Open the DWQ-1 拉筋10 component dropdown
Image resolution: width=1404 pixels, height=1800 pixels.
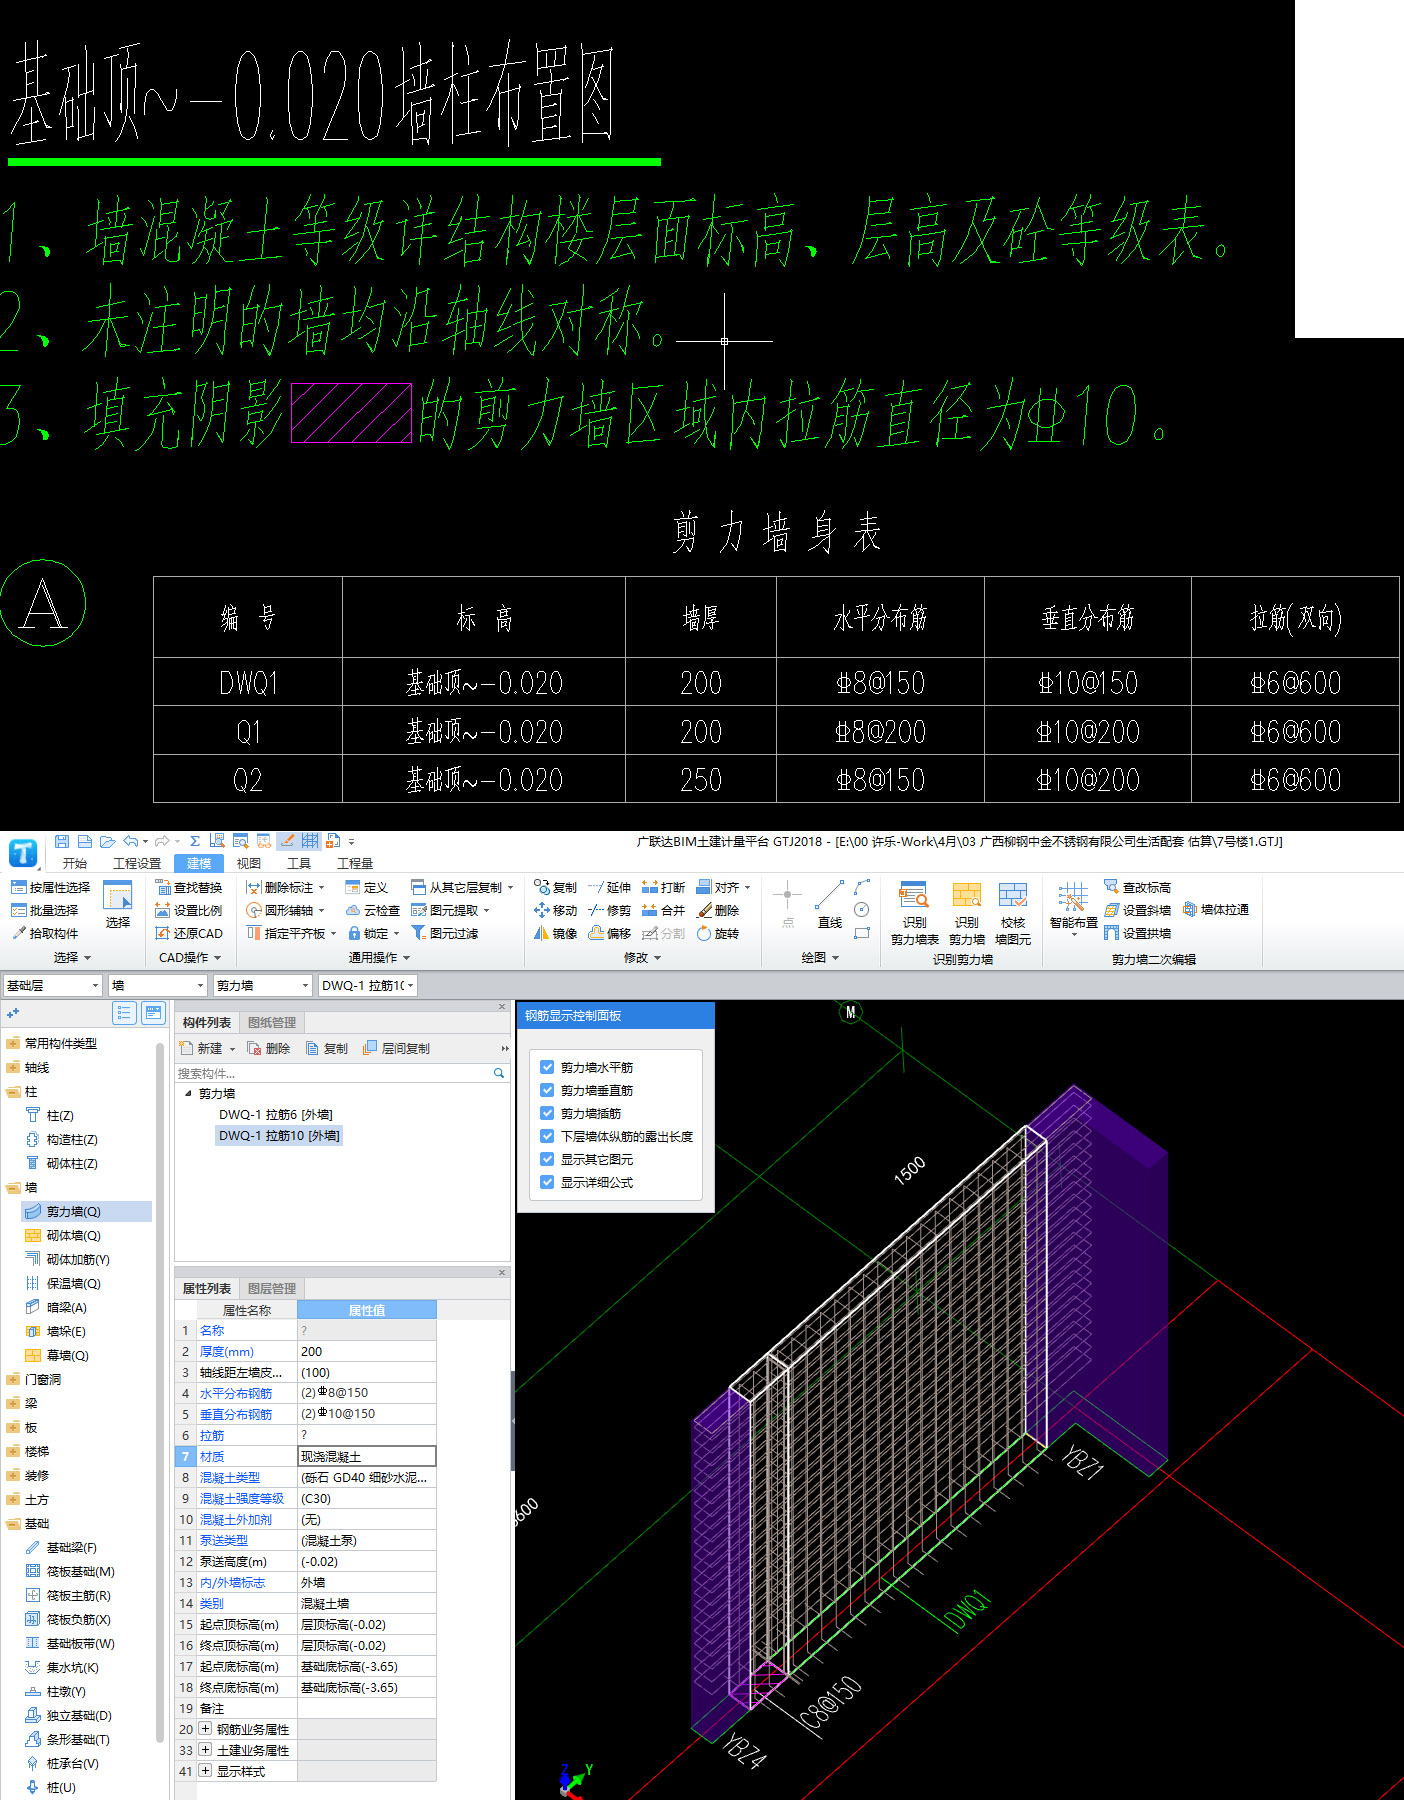tap(367, 985)
